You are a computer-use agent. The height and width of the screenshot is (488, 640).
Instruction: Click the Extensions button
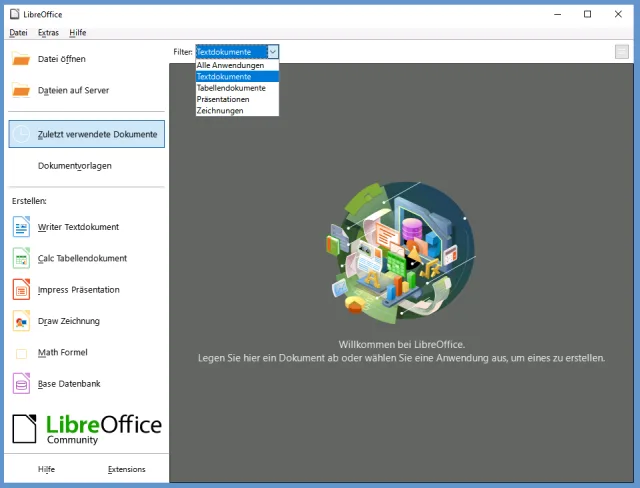126,469
